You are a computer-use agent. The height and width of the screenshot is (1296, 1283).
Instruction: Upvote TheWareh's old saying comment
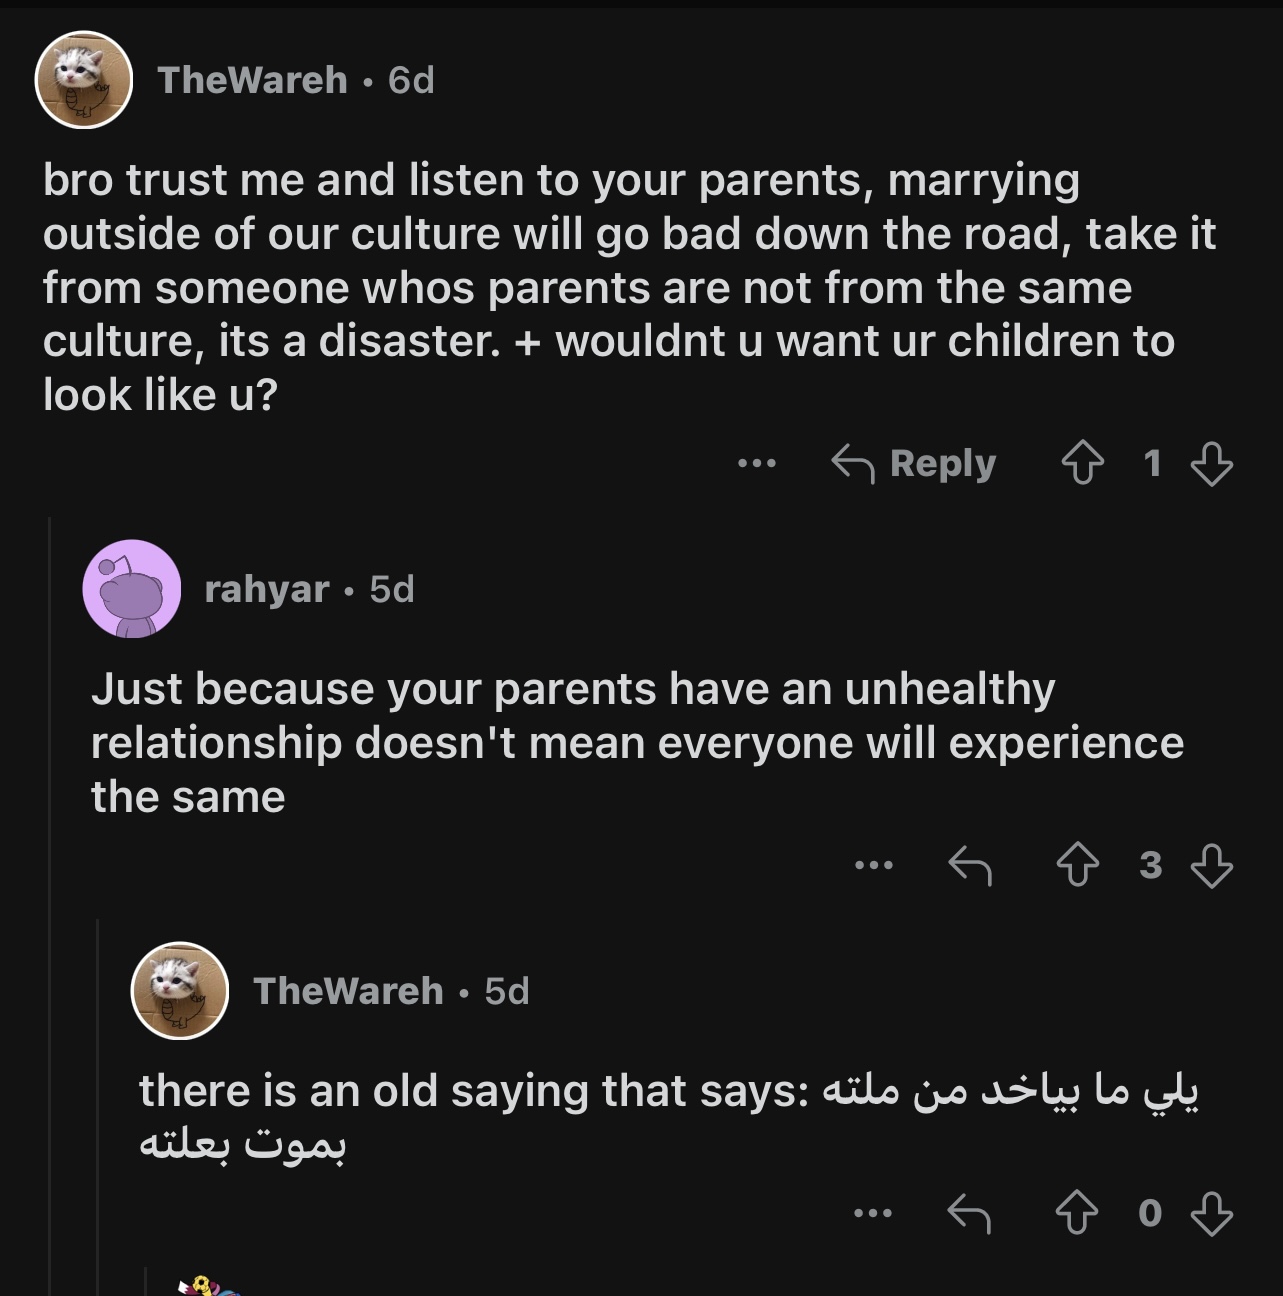(x=1077, y=1213)
